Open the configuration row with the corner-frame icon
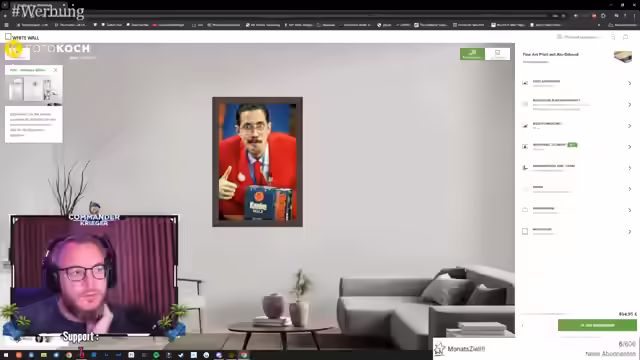640x360 pixels. pos(577,168)
